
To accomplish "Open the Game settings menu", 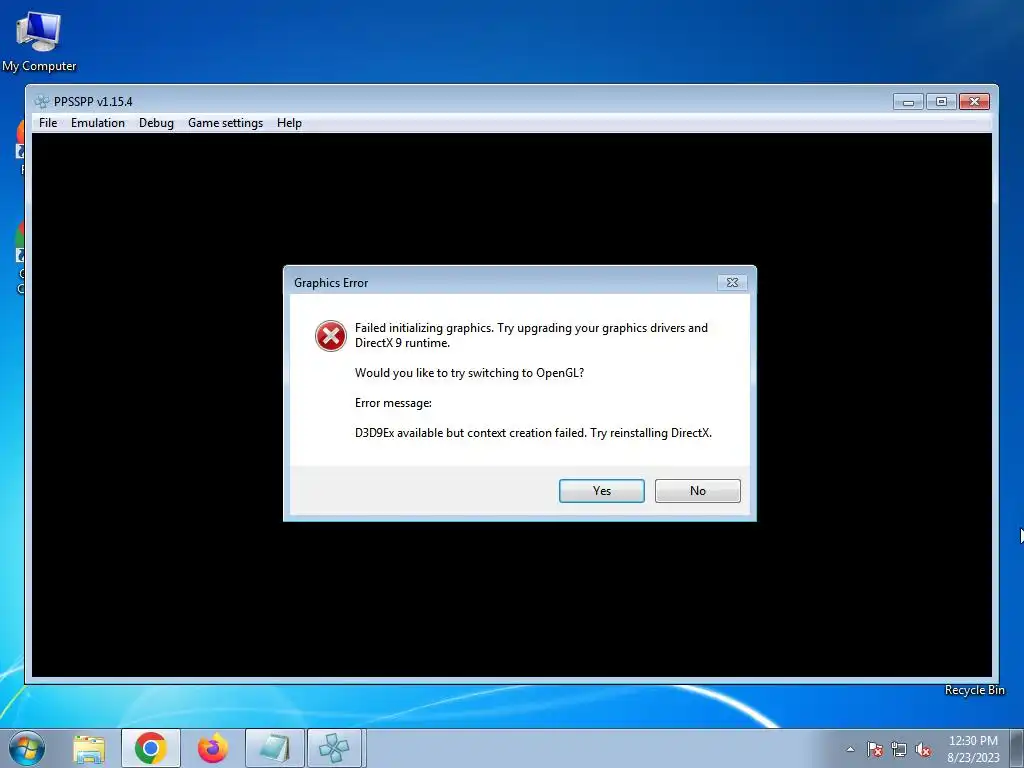I will (225, 123).
